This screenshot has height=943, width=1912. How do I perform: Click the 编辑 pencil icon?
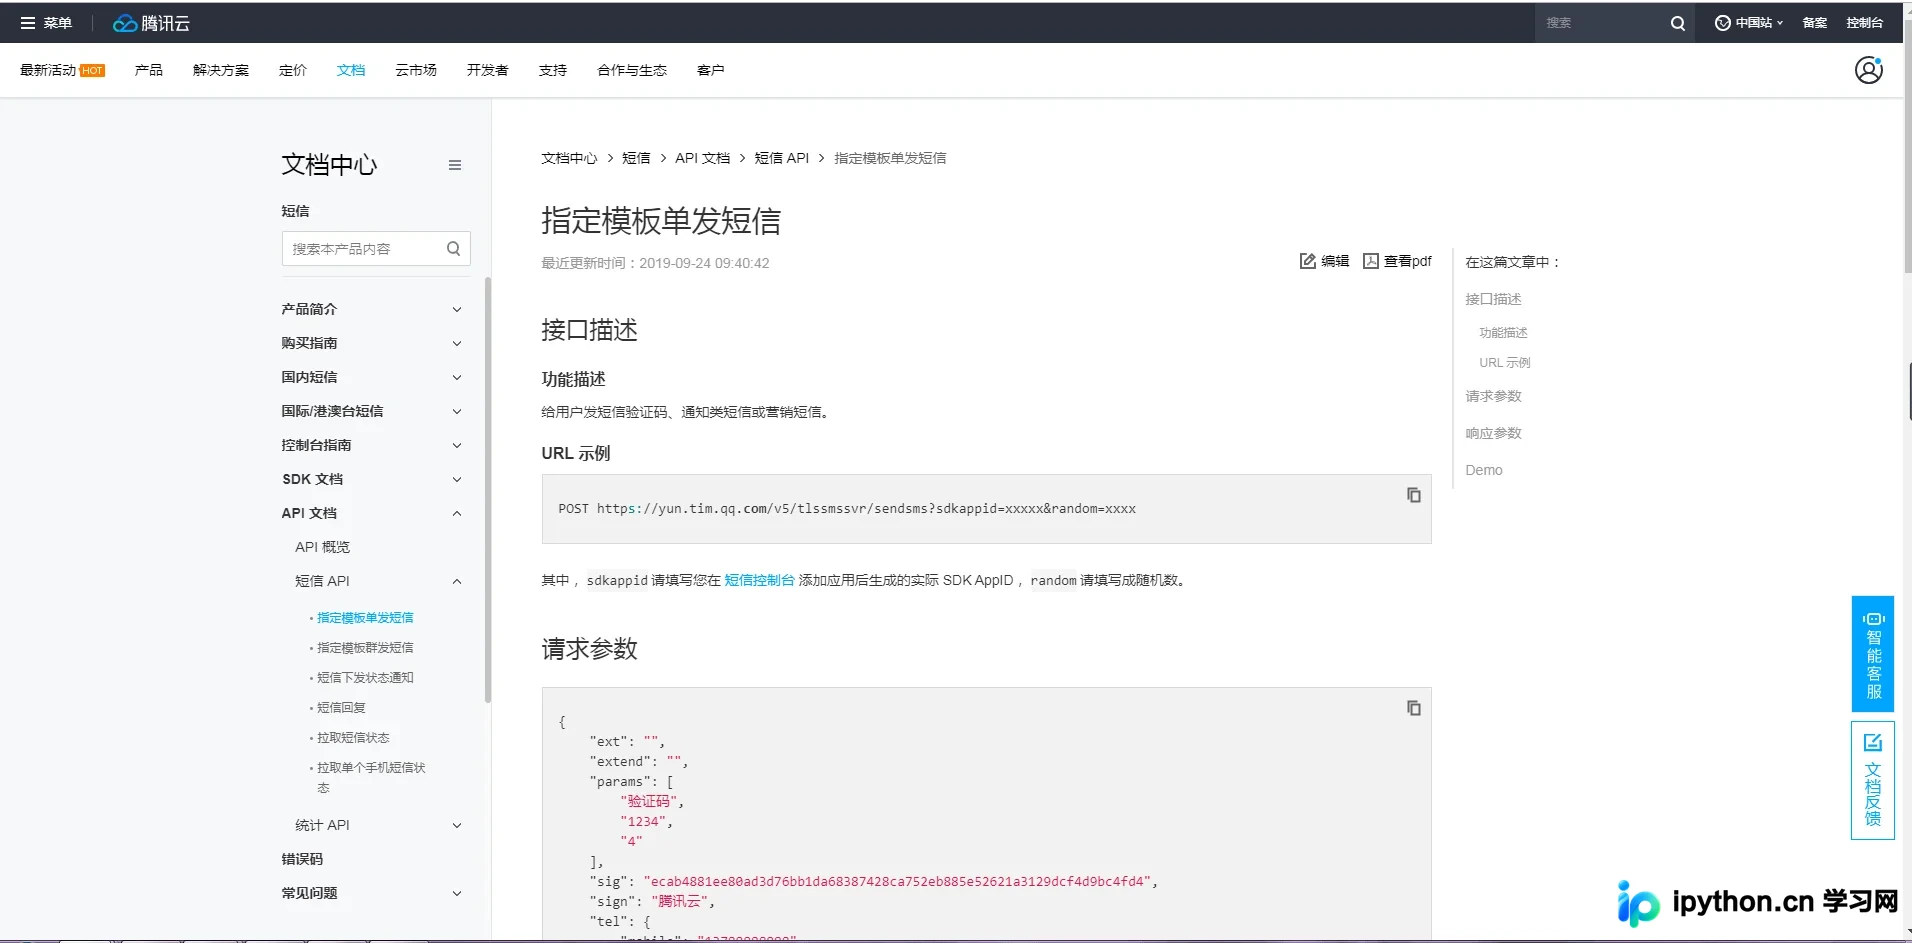click(1307, 261)
